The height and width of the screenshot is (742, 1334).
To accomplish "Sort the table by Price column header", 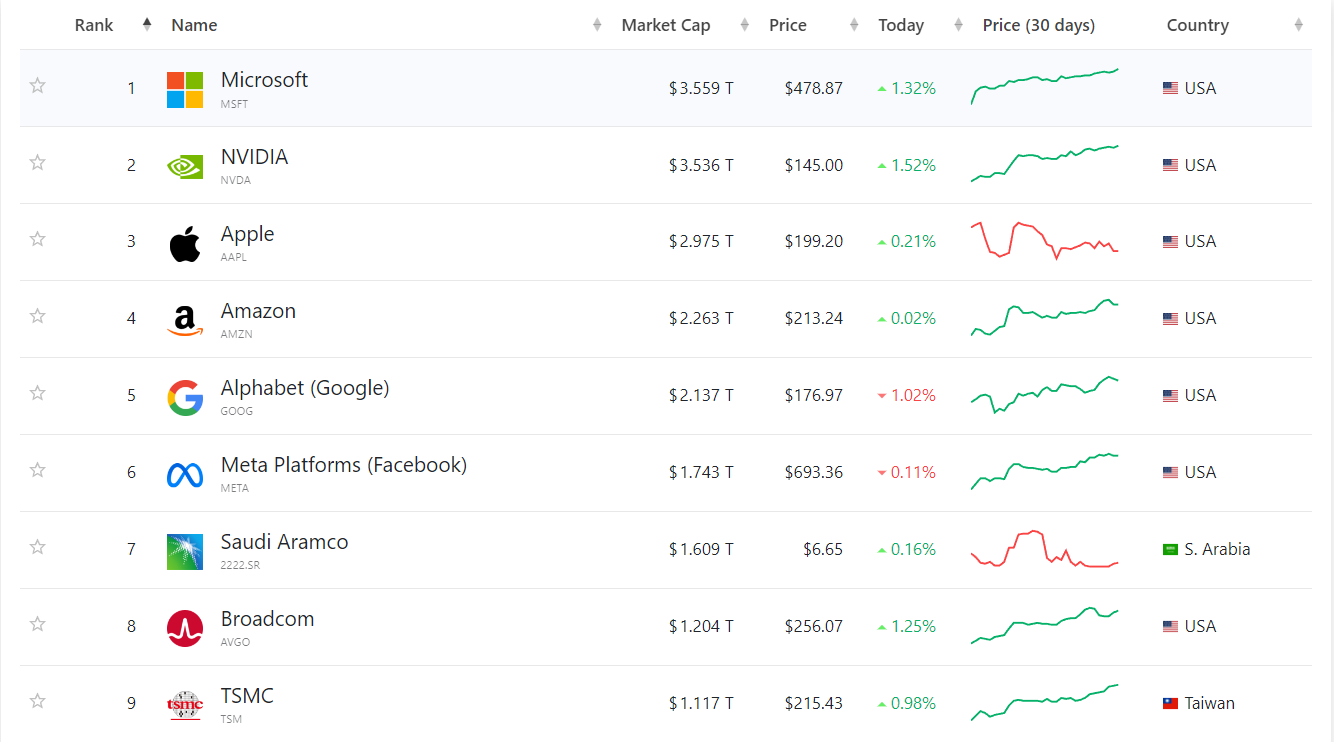I will (x=788, y=25).
